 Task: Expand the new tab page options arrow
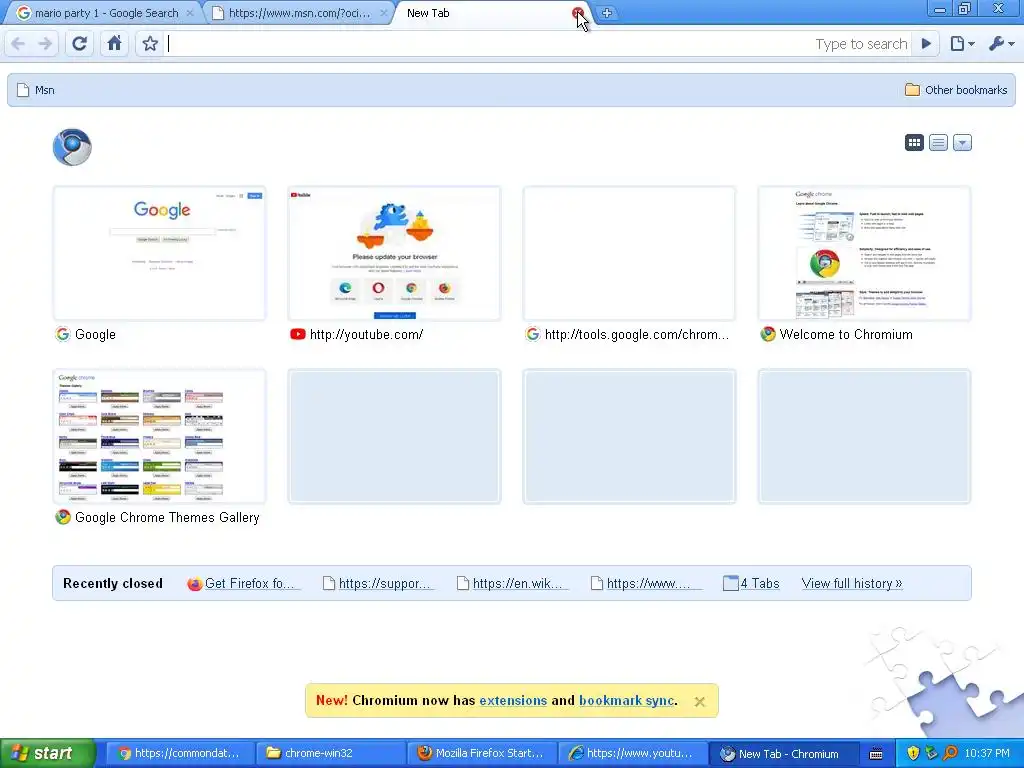(x=963, y=142)
